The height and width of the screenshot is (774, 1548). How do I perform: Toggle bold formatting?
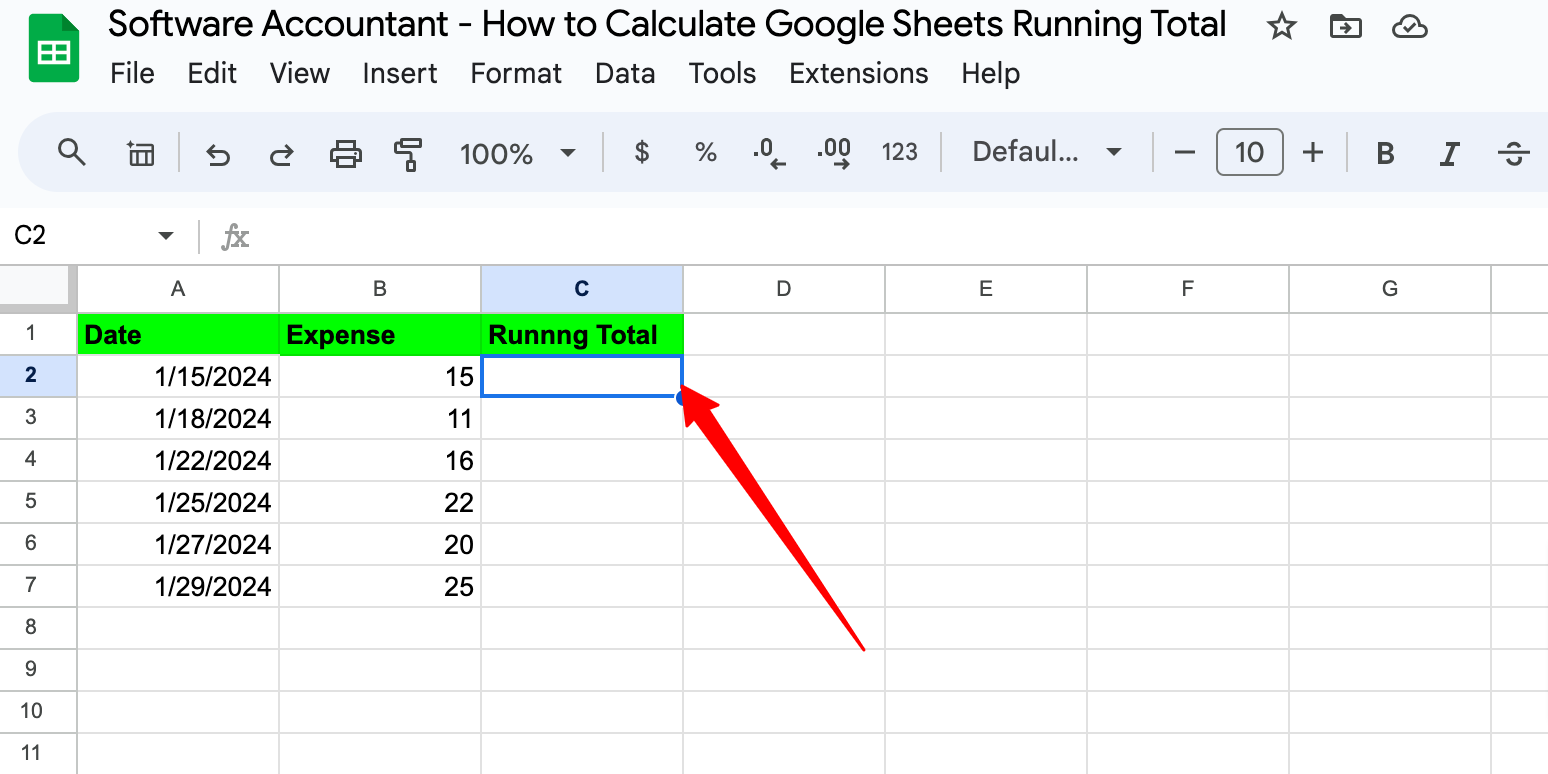[x=1385, y=153]
